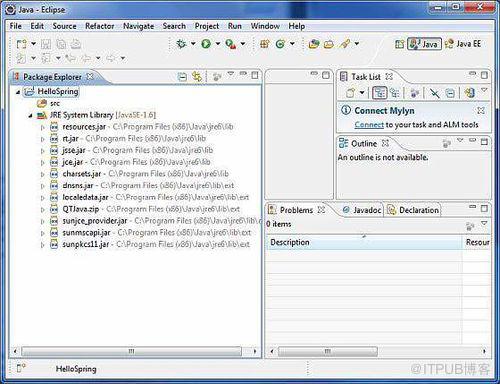500x384 pixels.
Task: Close the Package Explorer tab
Action: (x=90, y=76)
